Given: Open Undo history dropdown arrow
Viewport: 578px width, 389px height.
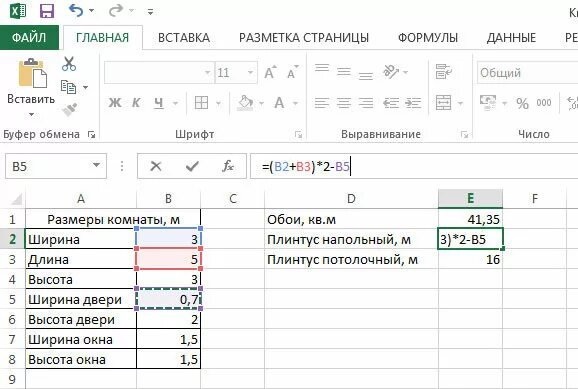Looking at the screenshot, I should click(x=91, y=11).
